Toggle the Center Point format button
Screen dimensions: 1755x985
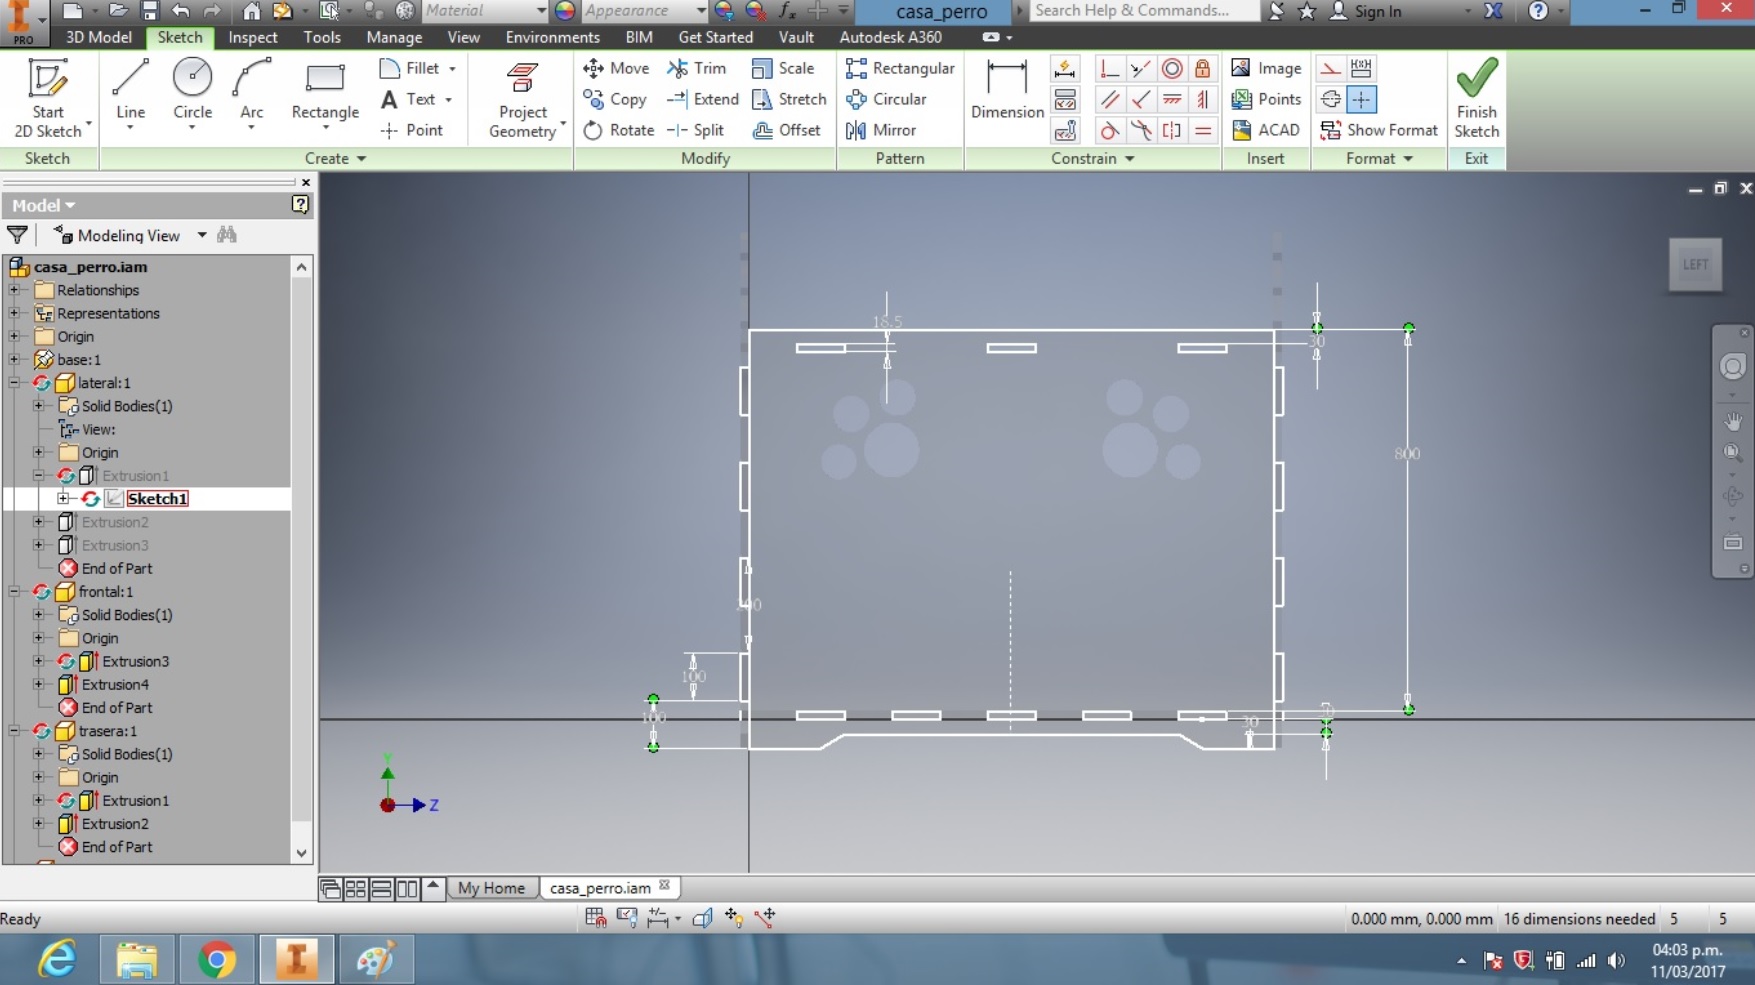1361,99
